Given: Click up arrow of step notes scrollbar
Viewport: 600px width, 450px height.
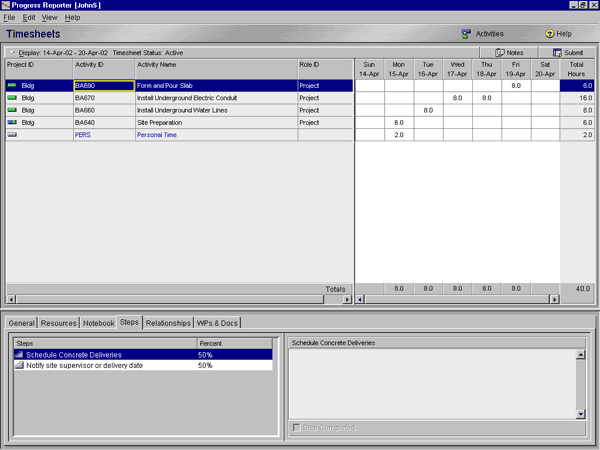Looking at the screenshot, I should (x=580, y=354).
